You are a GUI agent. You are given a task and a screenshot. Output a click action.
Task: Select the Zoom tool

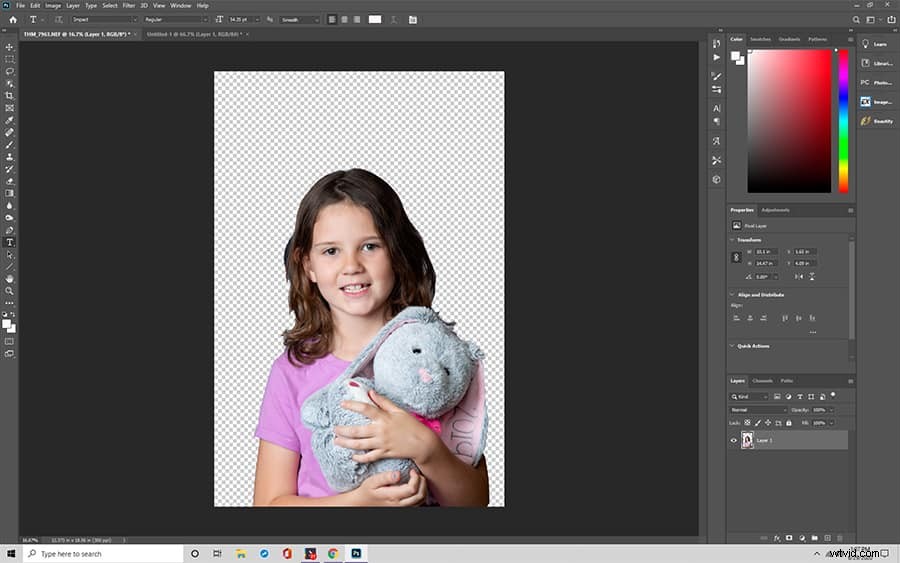(x=9, y=291)
